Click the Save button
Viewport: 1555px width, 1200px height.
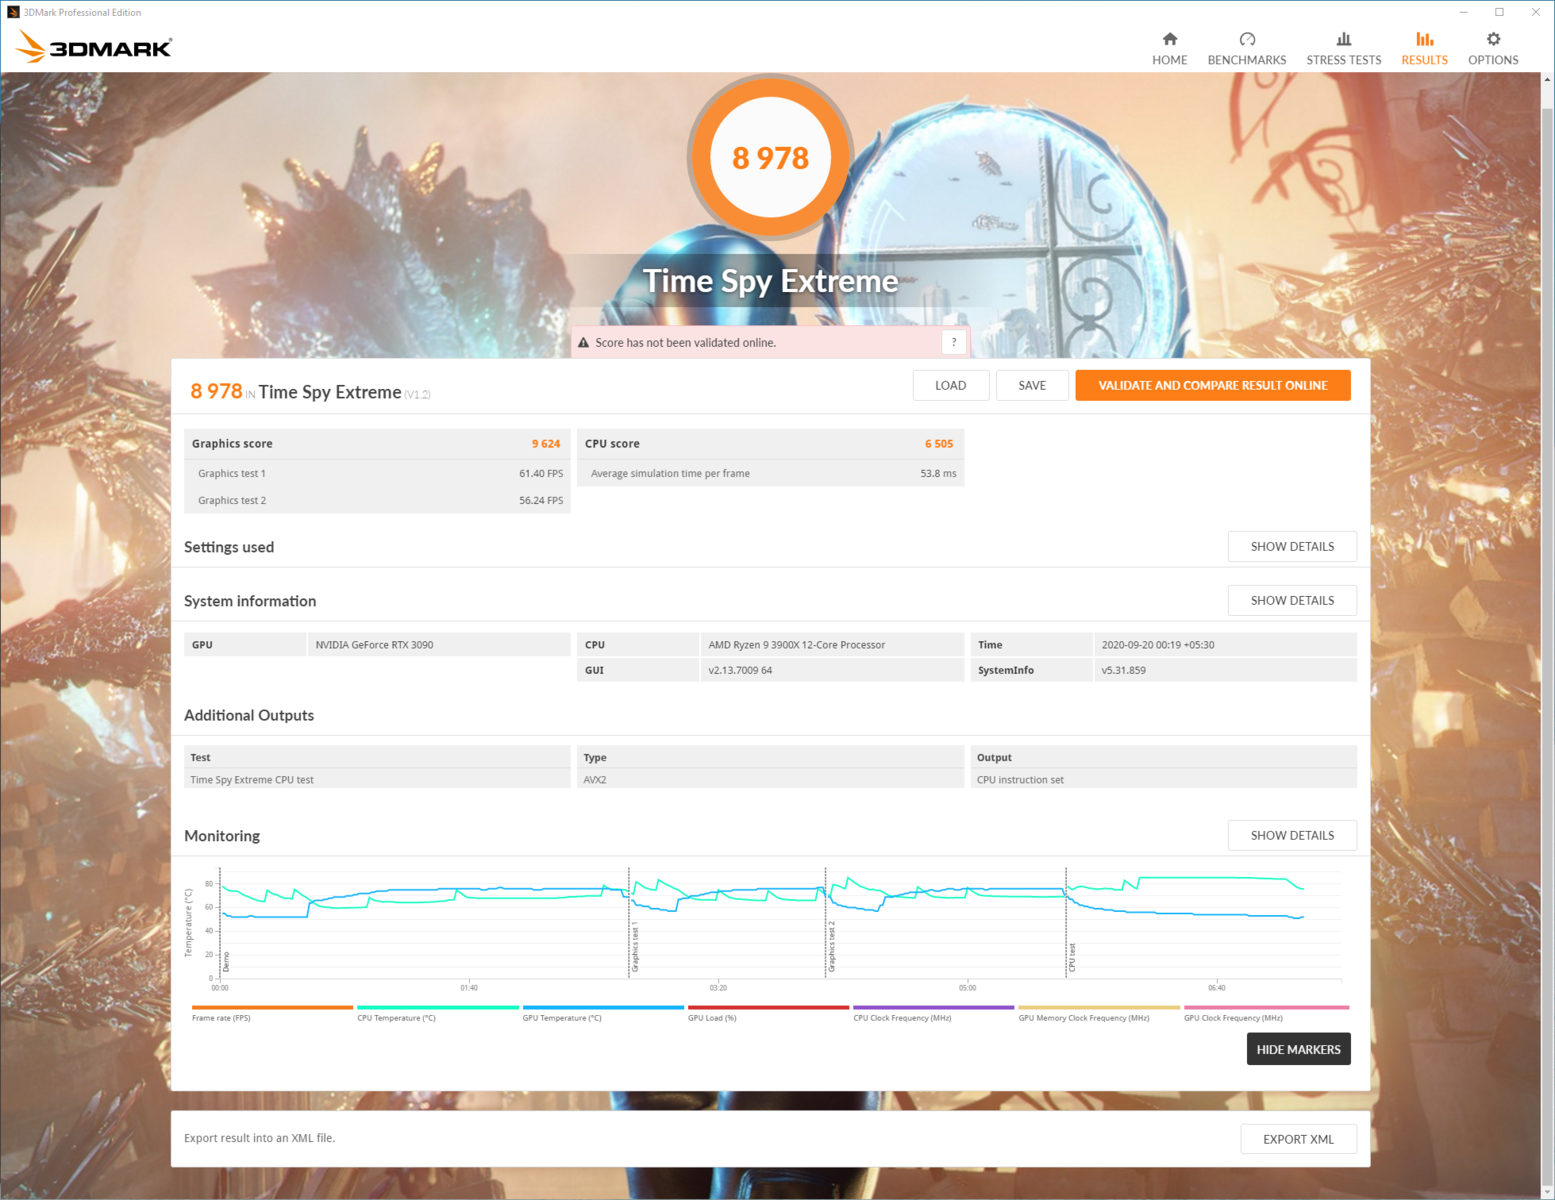coord(1032,385)
